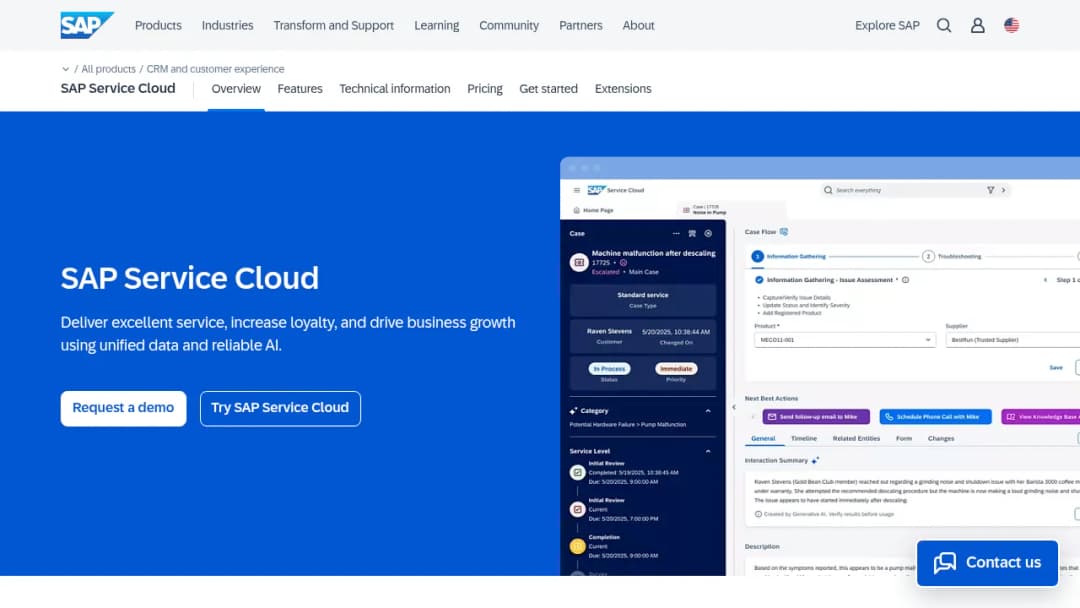
Task: Switch to the Features tab
Action: (300, 89)
